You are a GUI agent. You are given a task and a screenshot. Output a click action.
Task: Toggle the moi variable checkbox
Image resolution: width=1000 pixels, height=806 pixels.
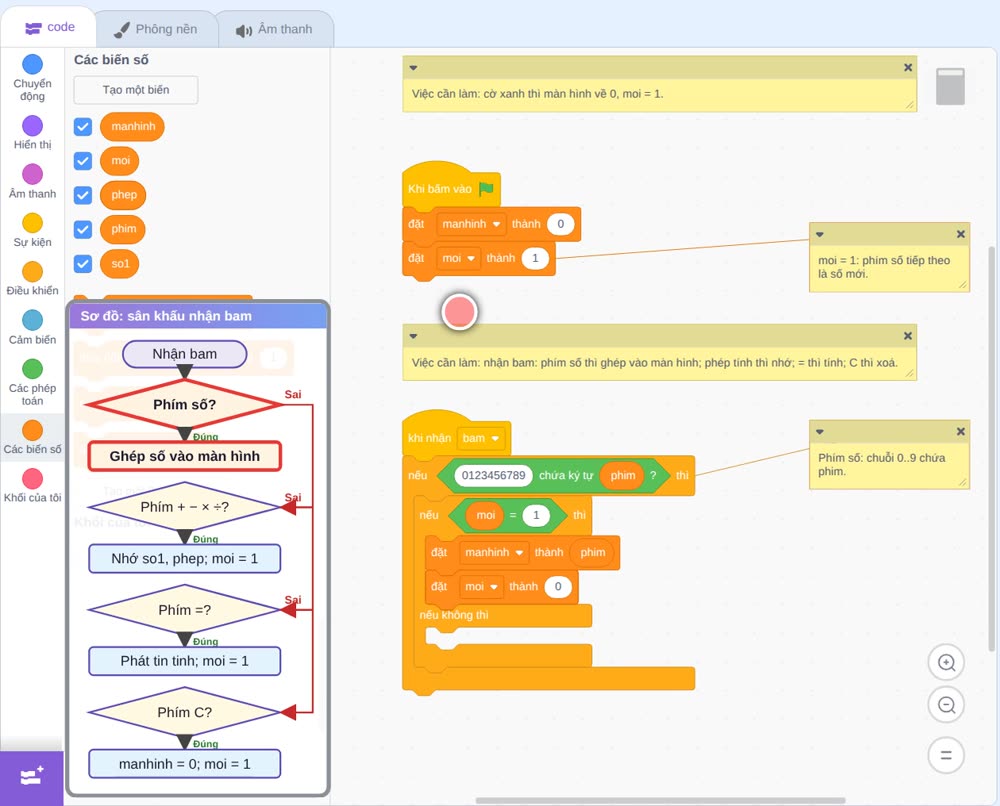[83, 161]
